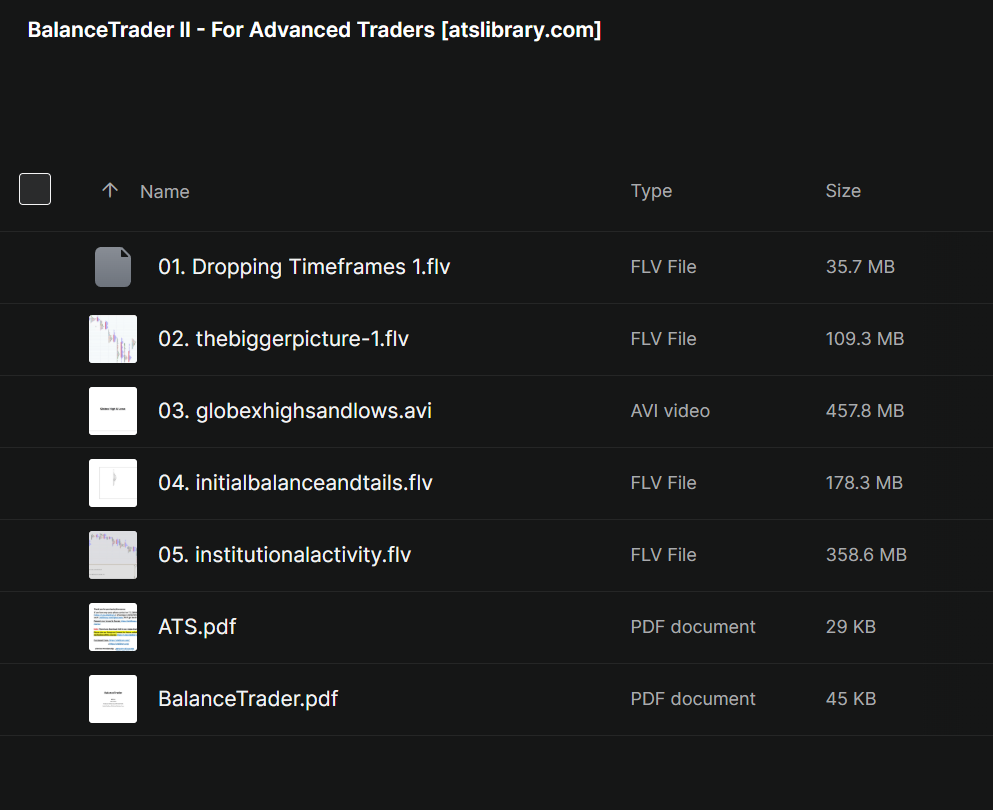Click size value 35.7 MB
This screenshot has width=993, height=810.
(x=860, y=267)
